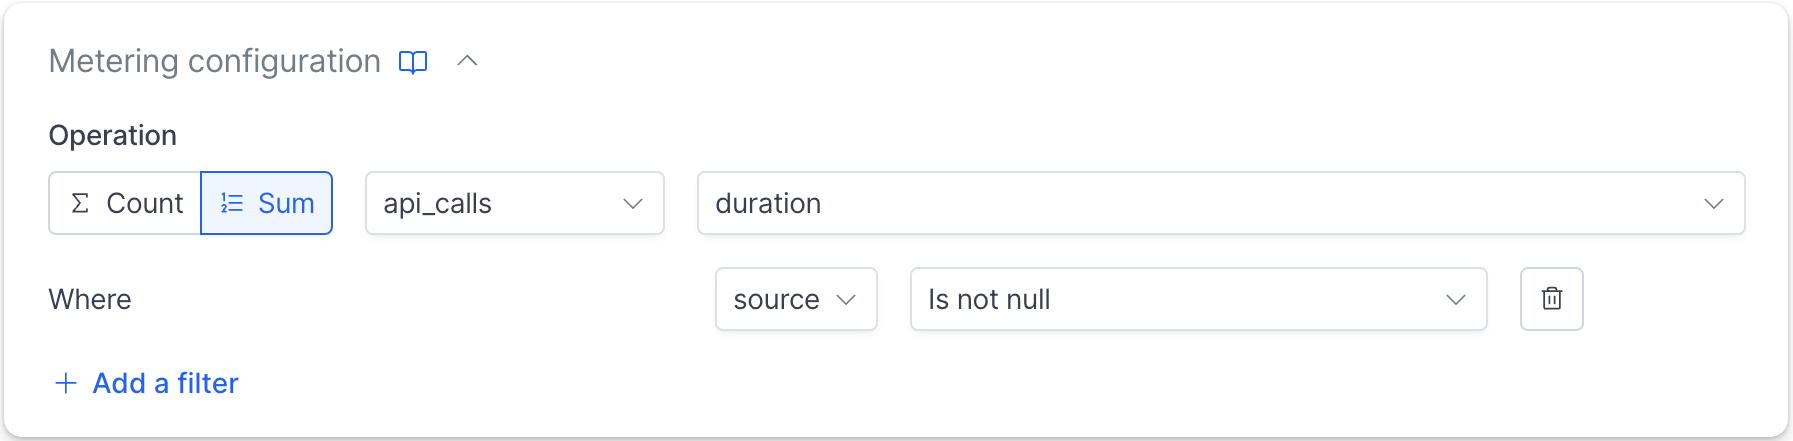Screen dimensions: 1793x441
Task: Open the metering documentation book icon
Action: coord(413,62)
